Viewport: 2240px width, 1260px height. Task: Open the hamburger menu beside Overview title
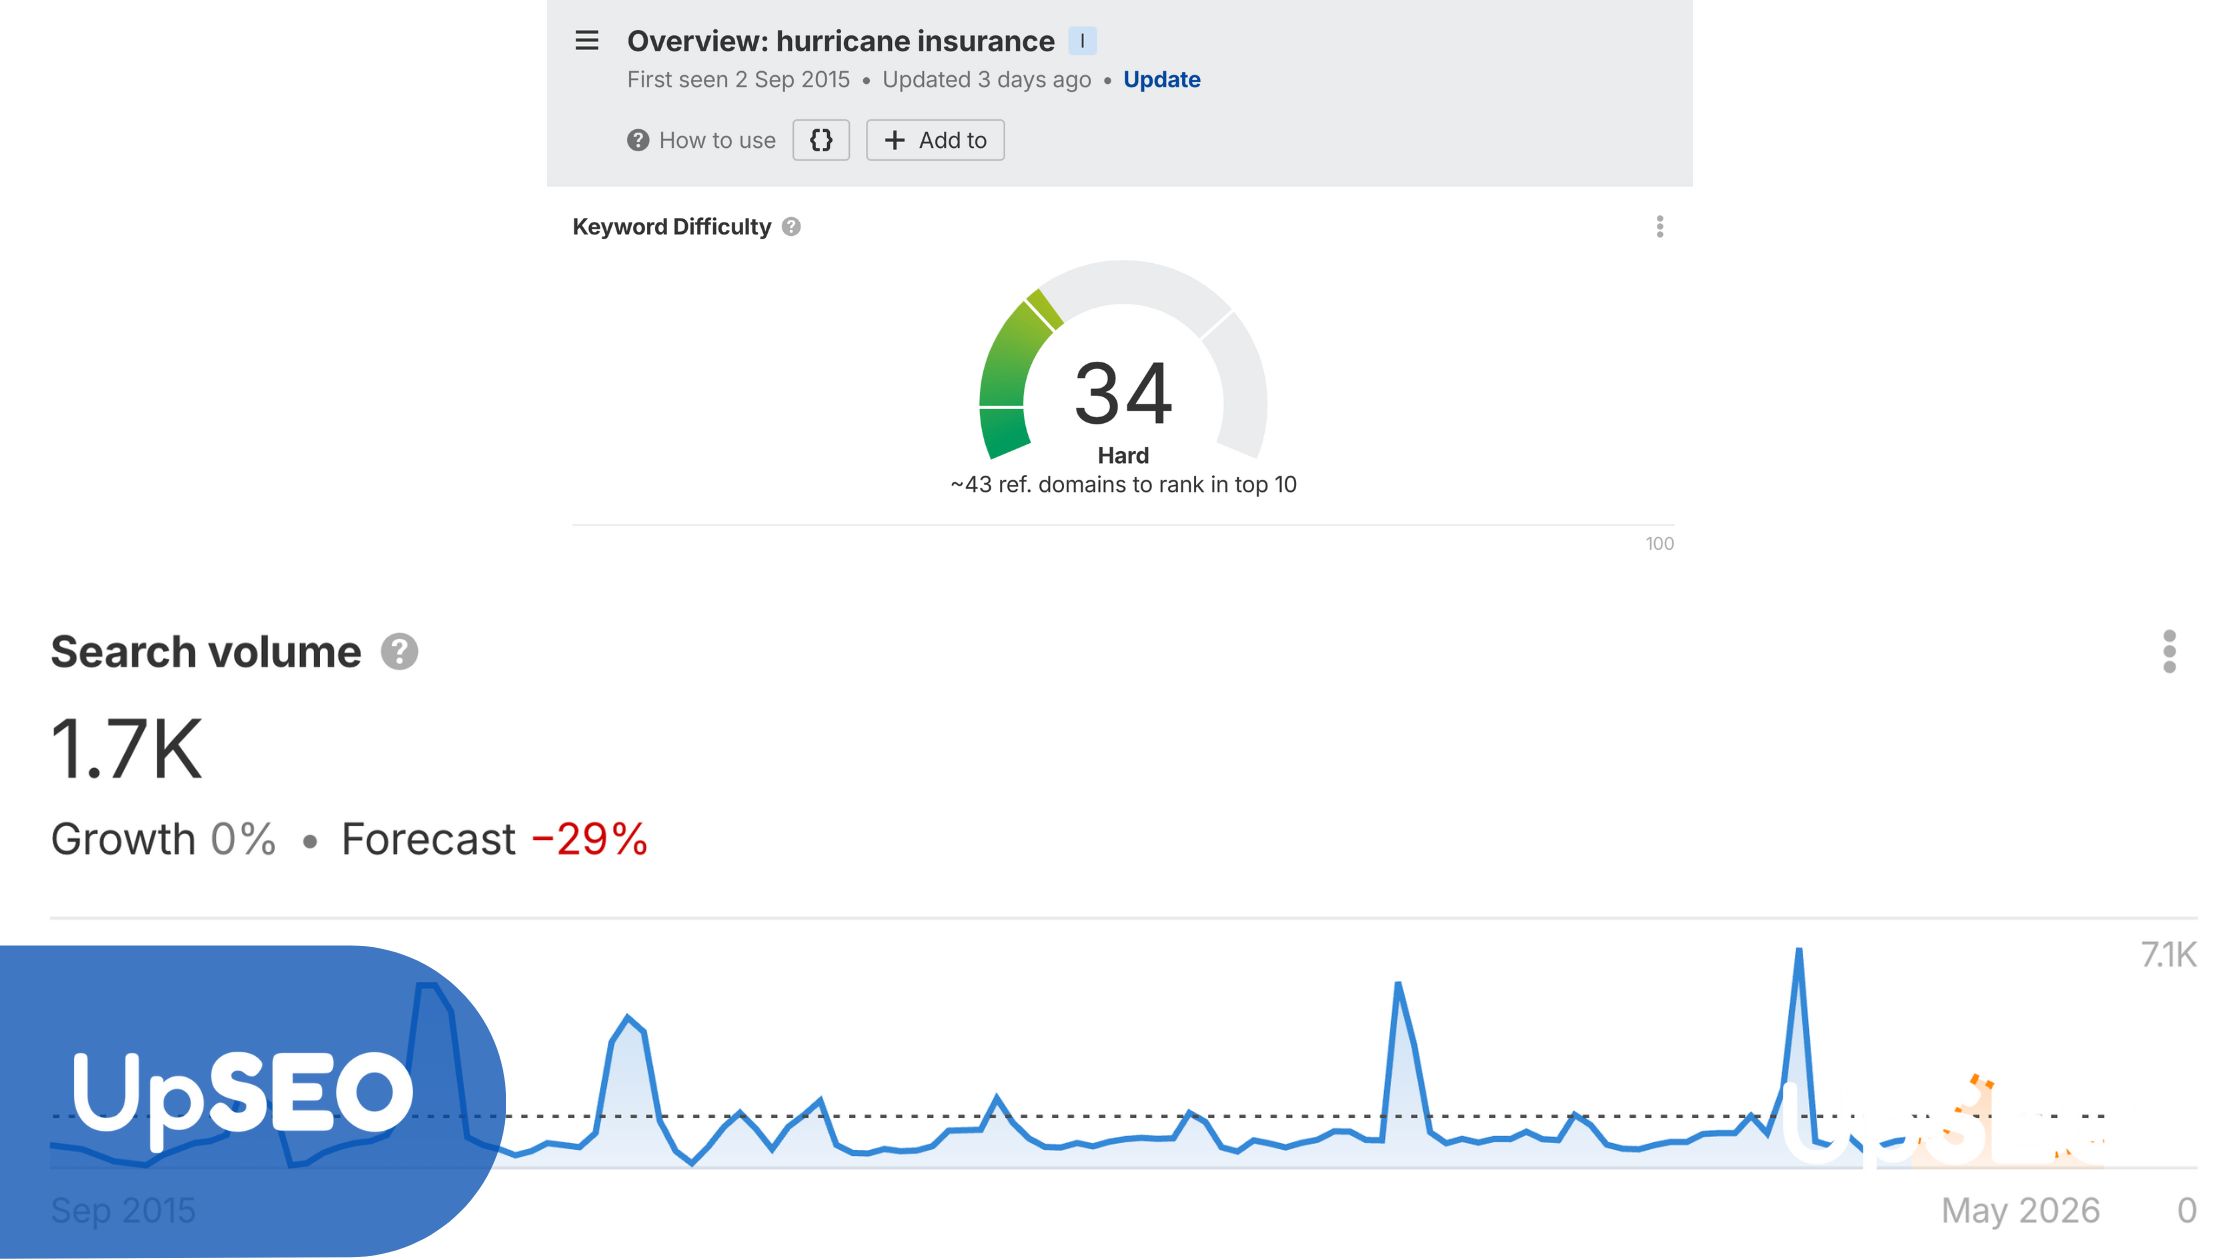[x=587, y=41]
